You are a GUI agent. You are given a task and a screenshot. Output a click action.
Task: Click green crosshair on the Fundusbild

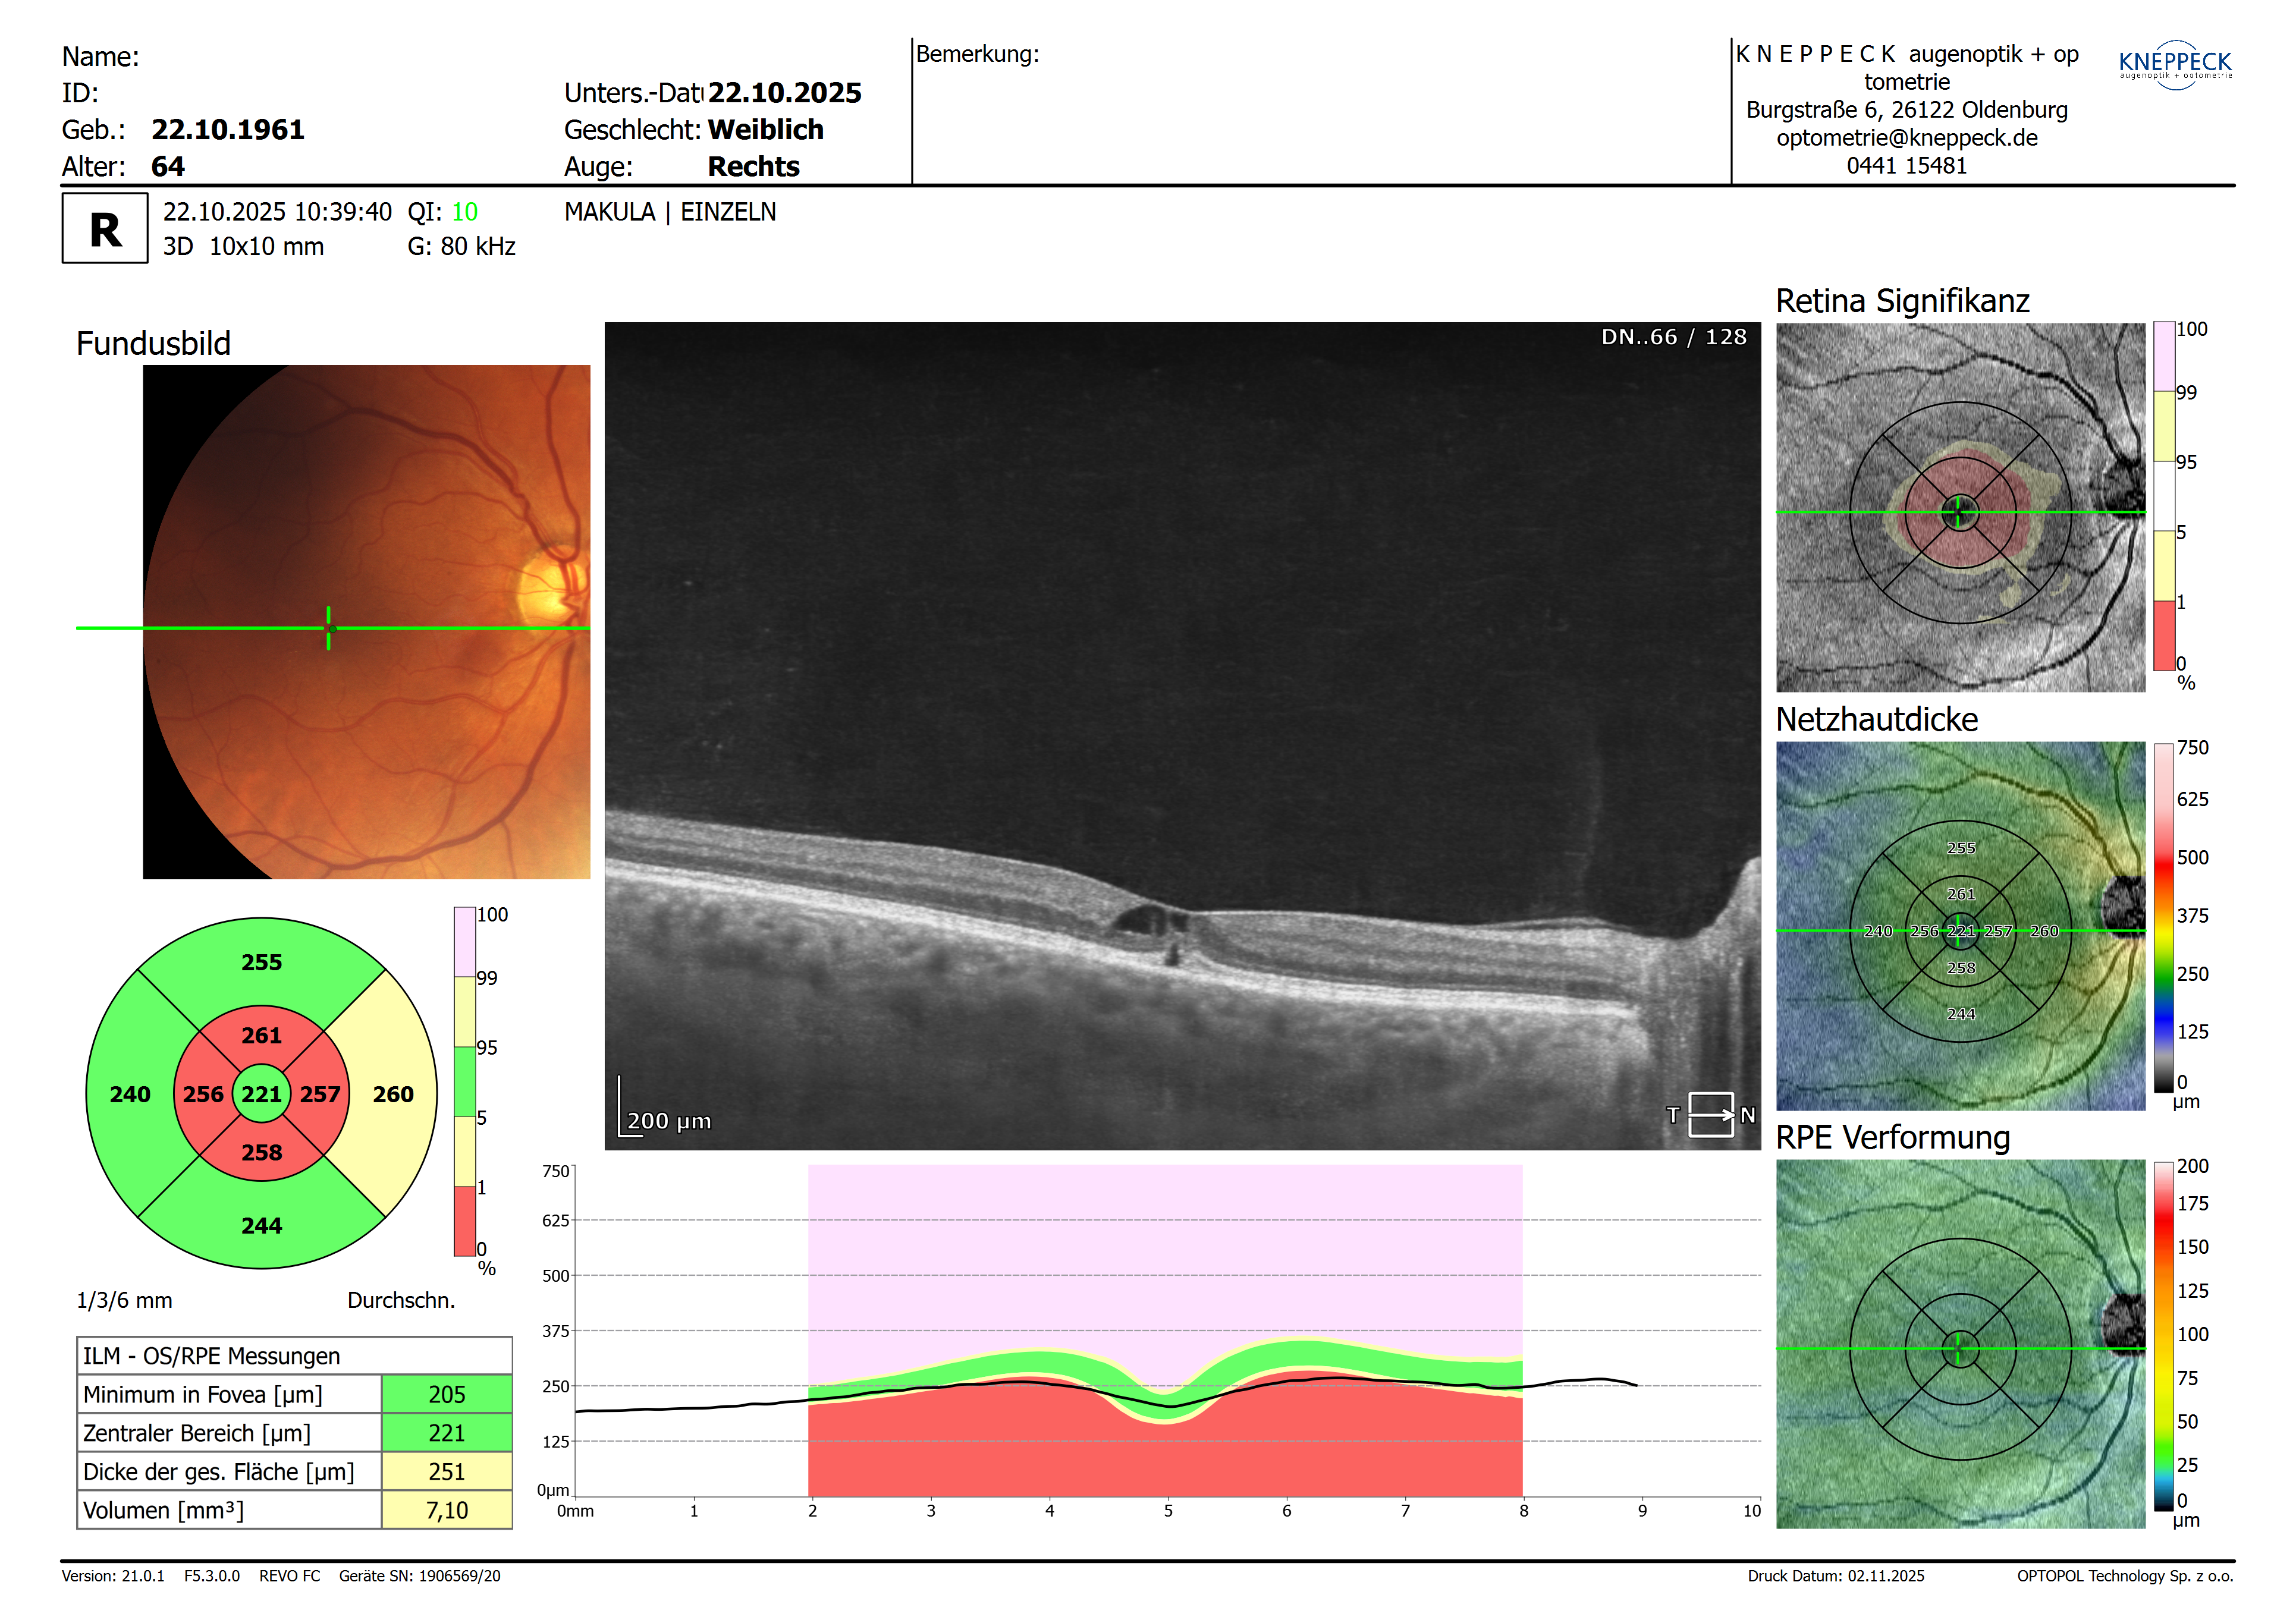[x=328, y=627]
